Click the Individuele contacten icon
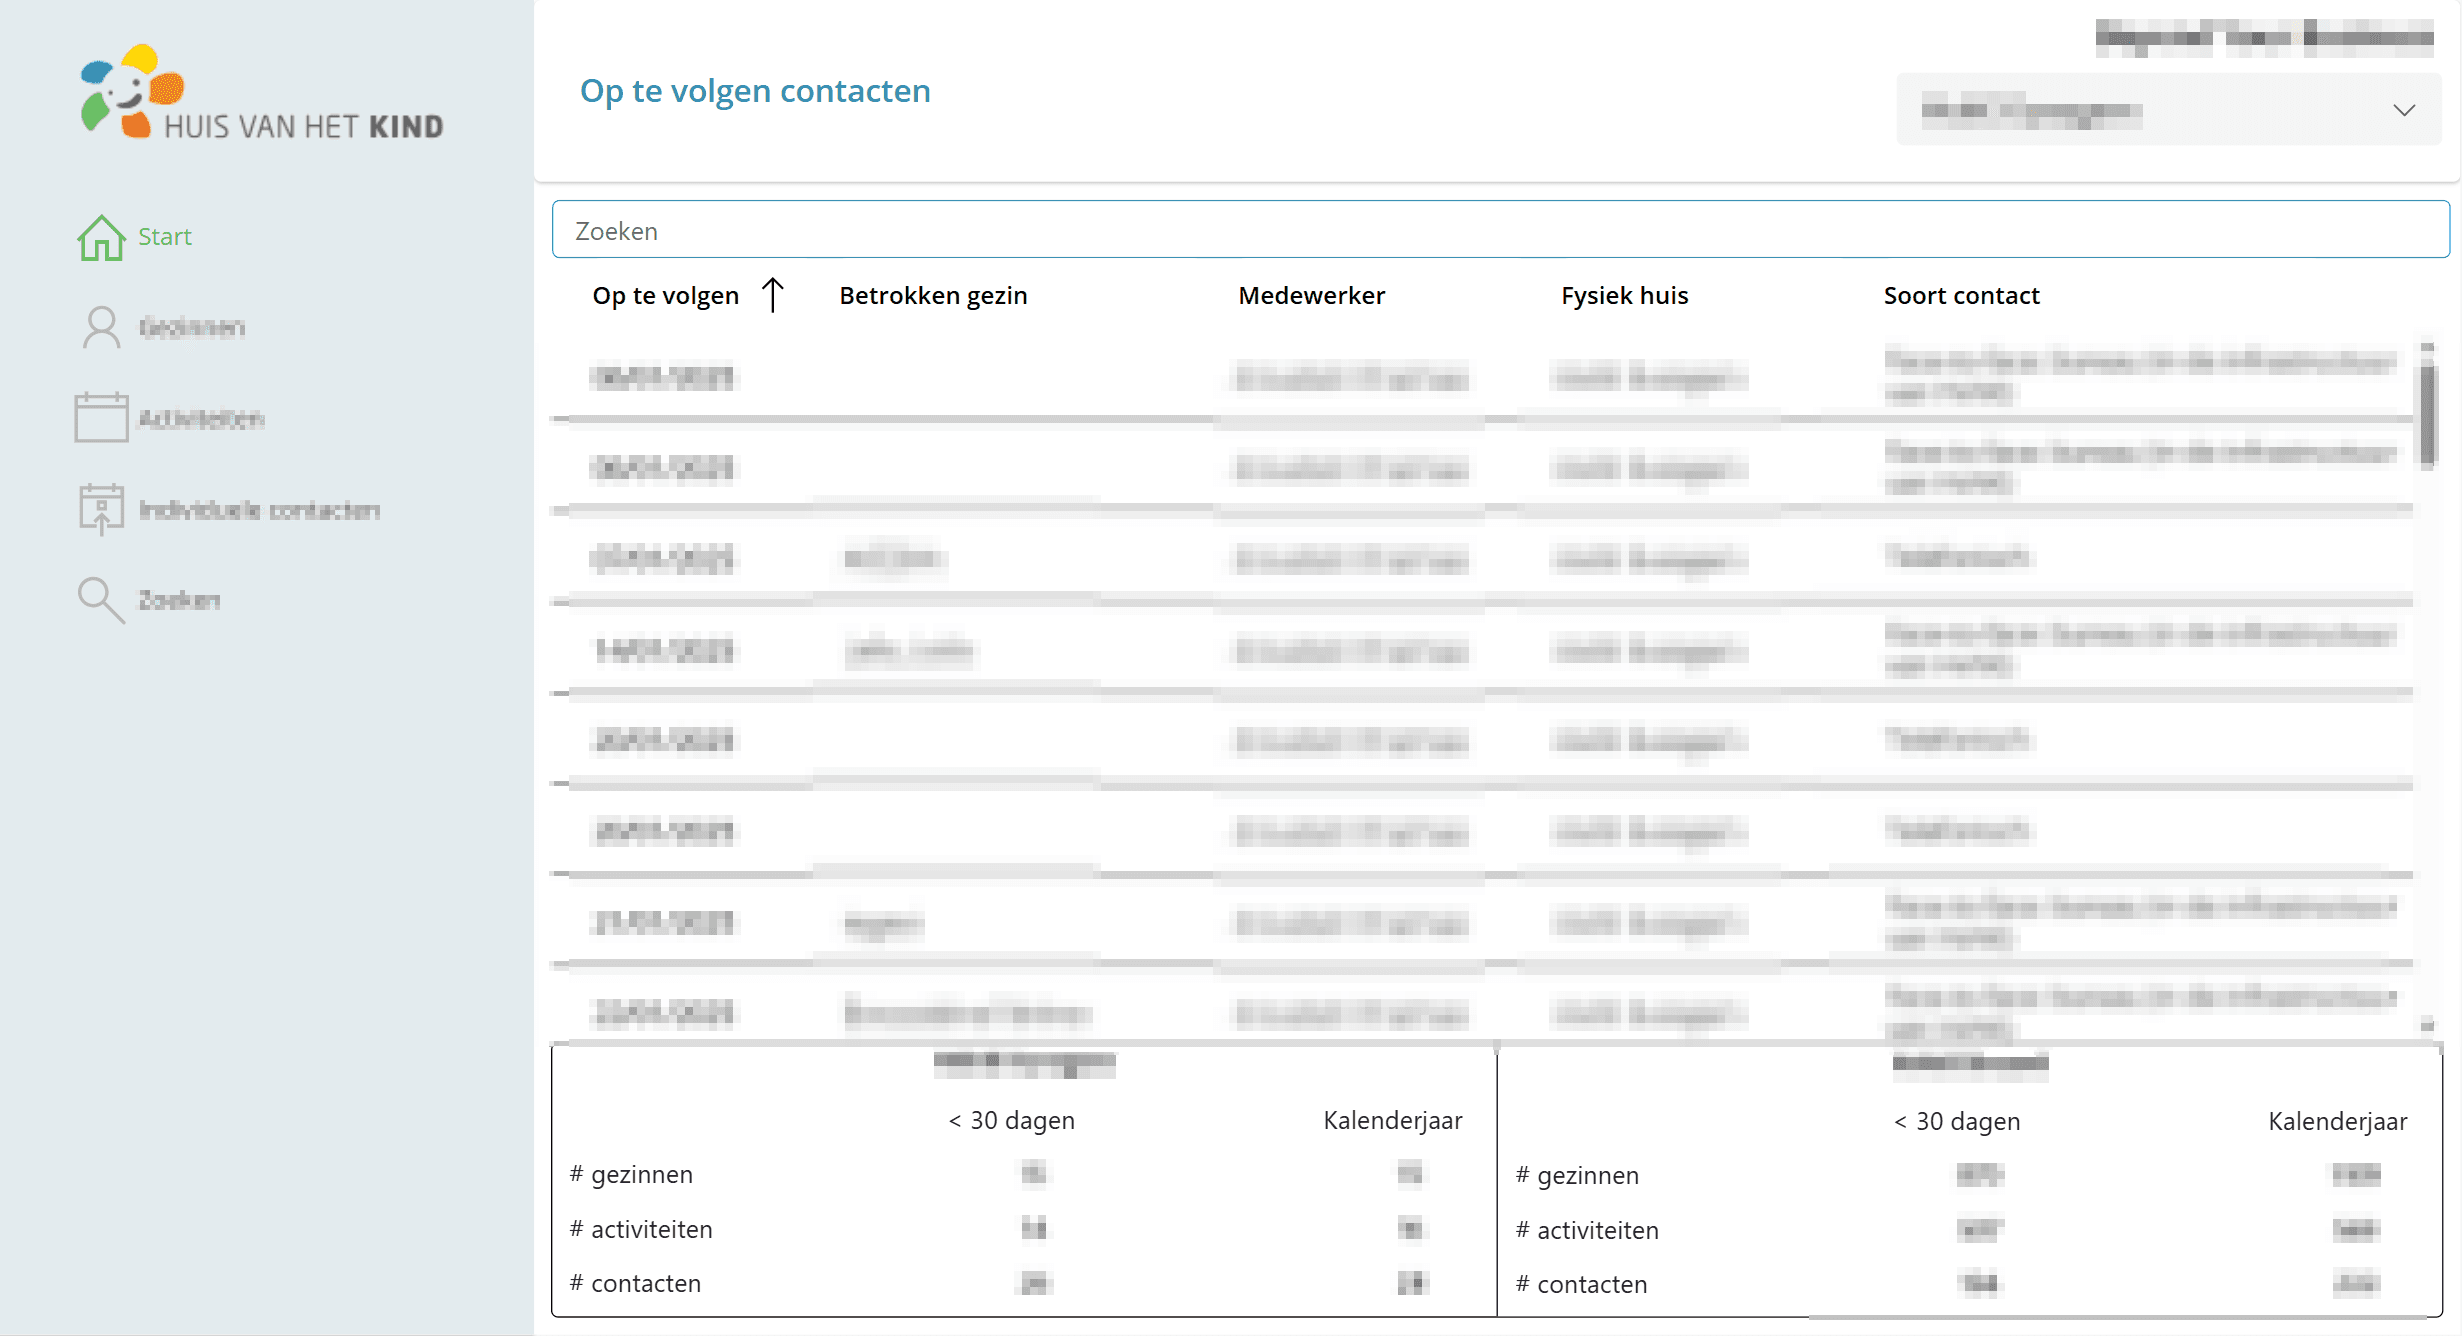Image resolution: width=2462 pixels, height=1336 pixels. pos(101,509)
